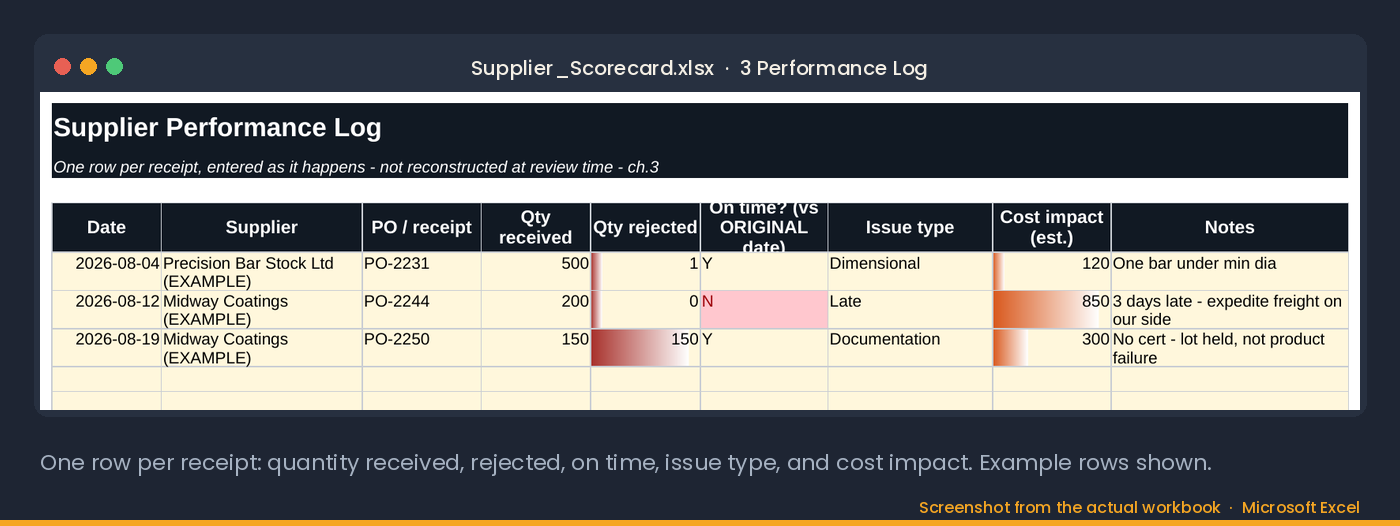Select cost impact cell showing 850
The width and height of the screenshot is (1400, 526).
tap(1051, 310)
